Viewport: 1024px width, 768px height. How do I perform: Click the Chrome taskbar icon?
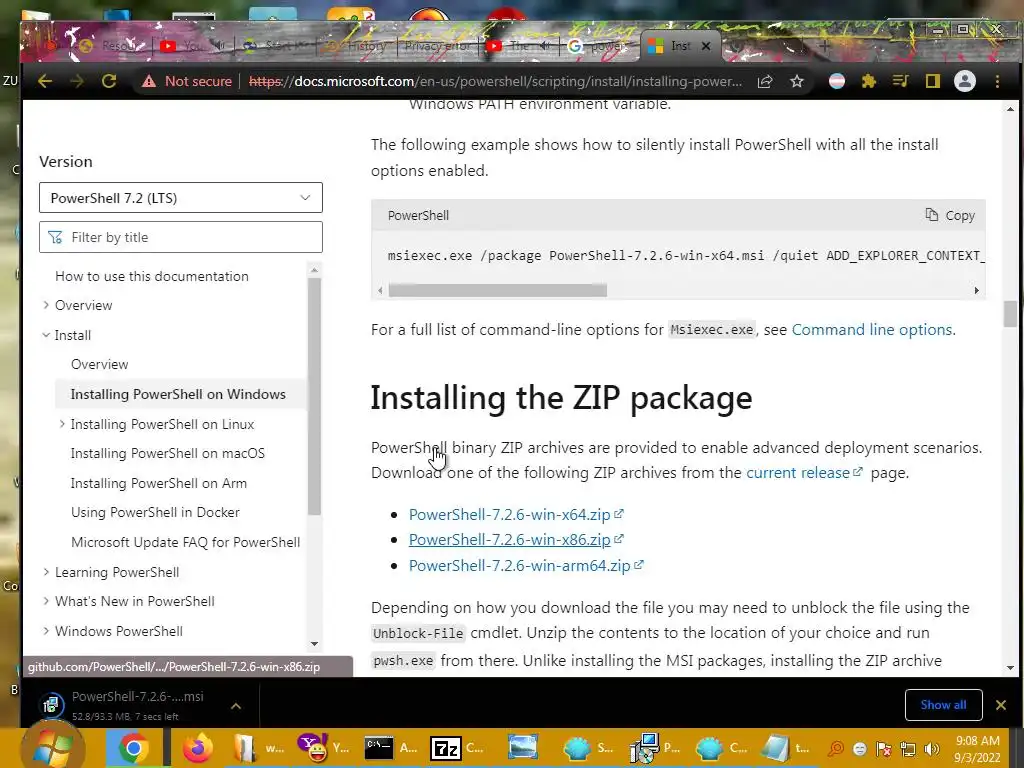pyautogui.click(x=133, y=748)
